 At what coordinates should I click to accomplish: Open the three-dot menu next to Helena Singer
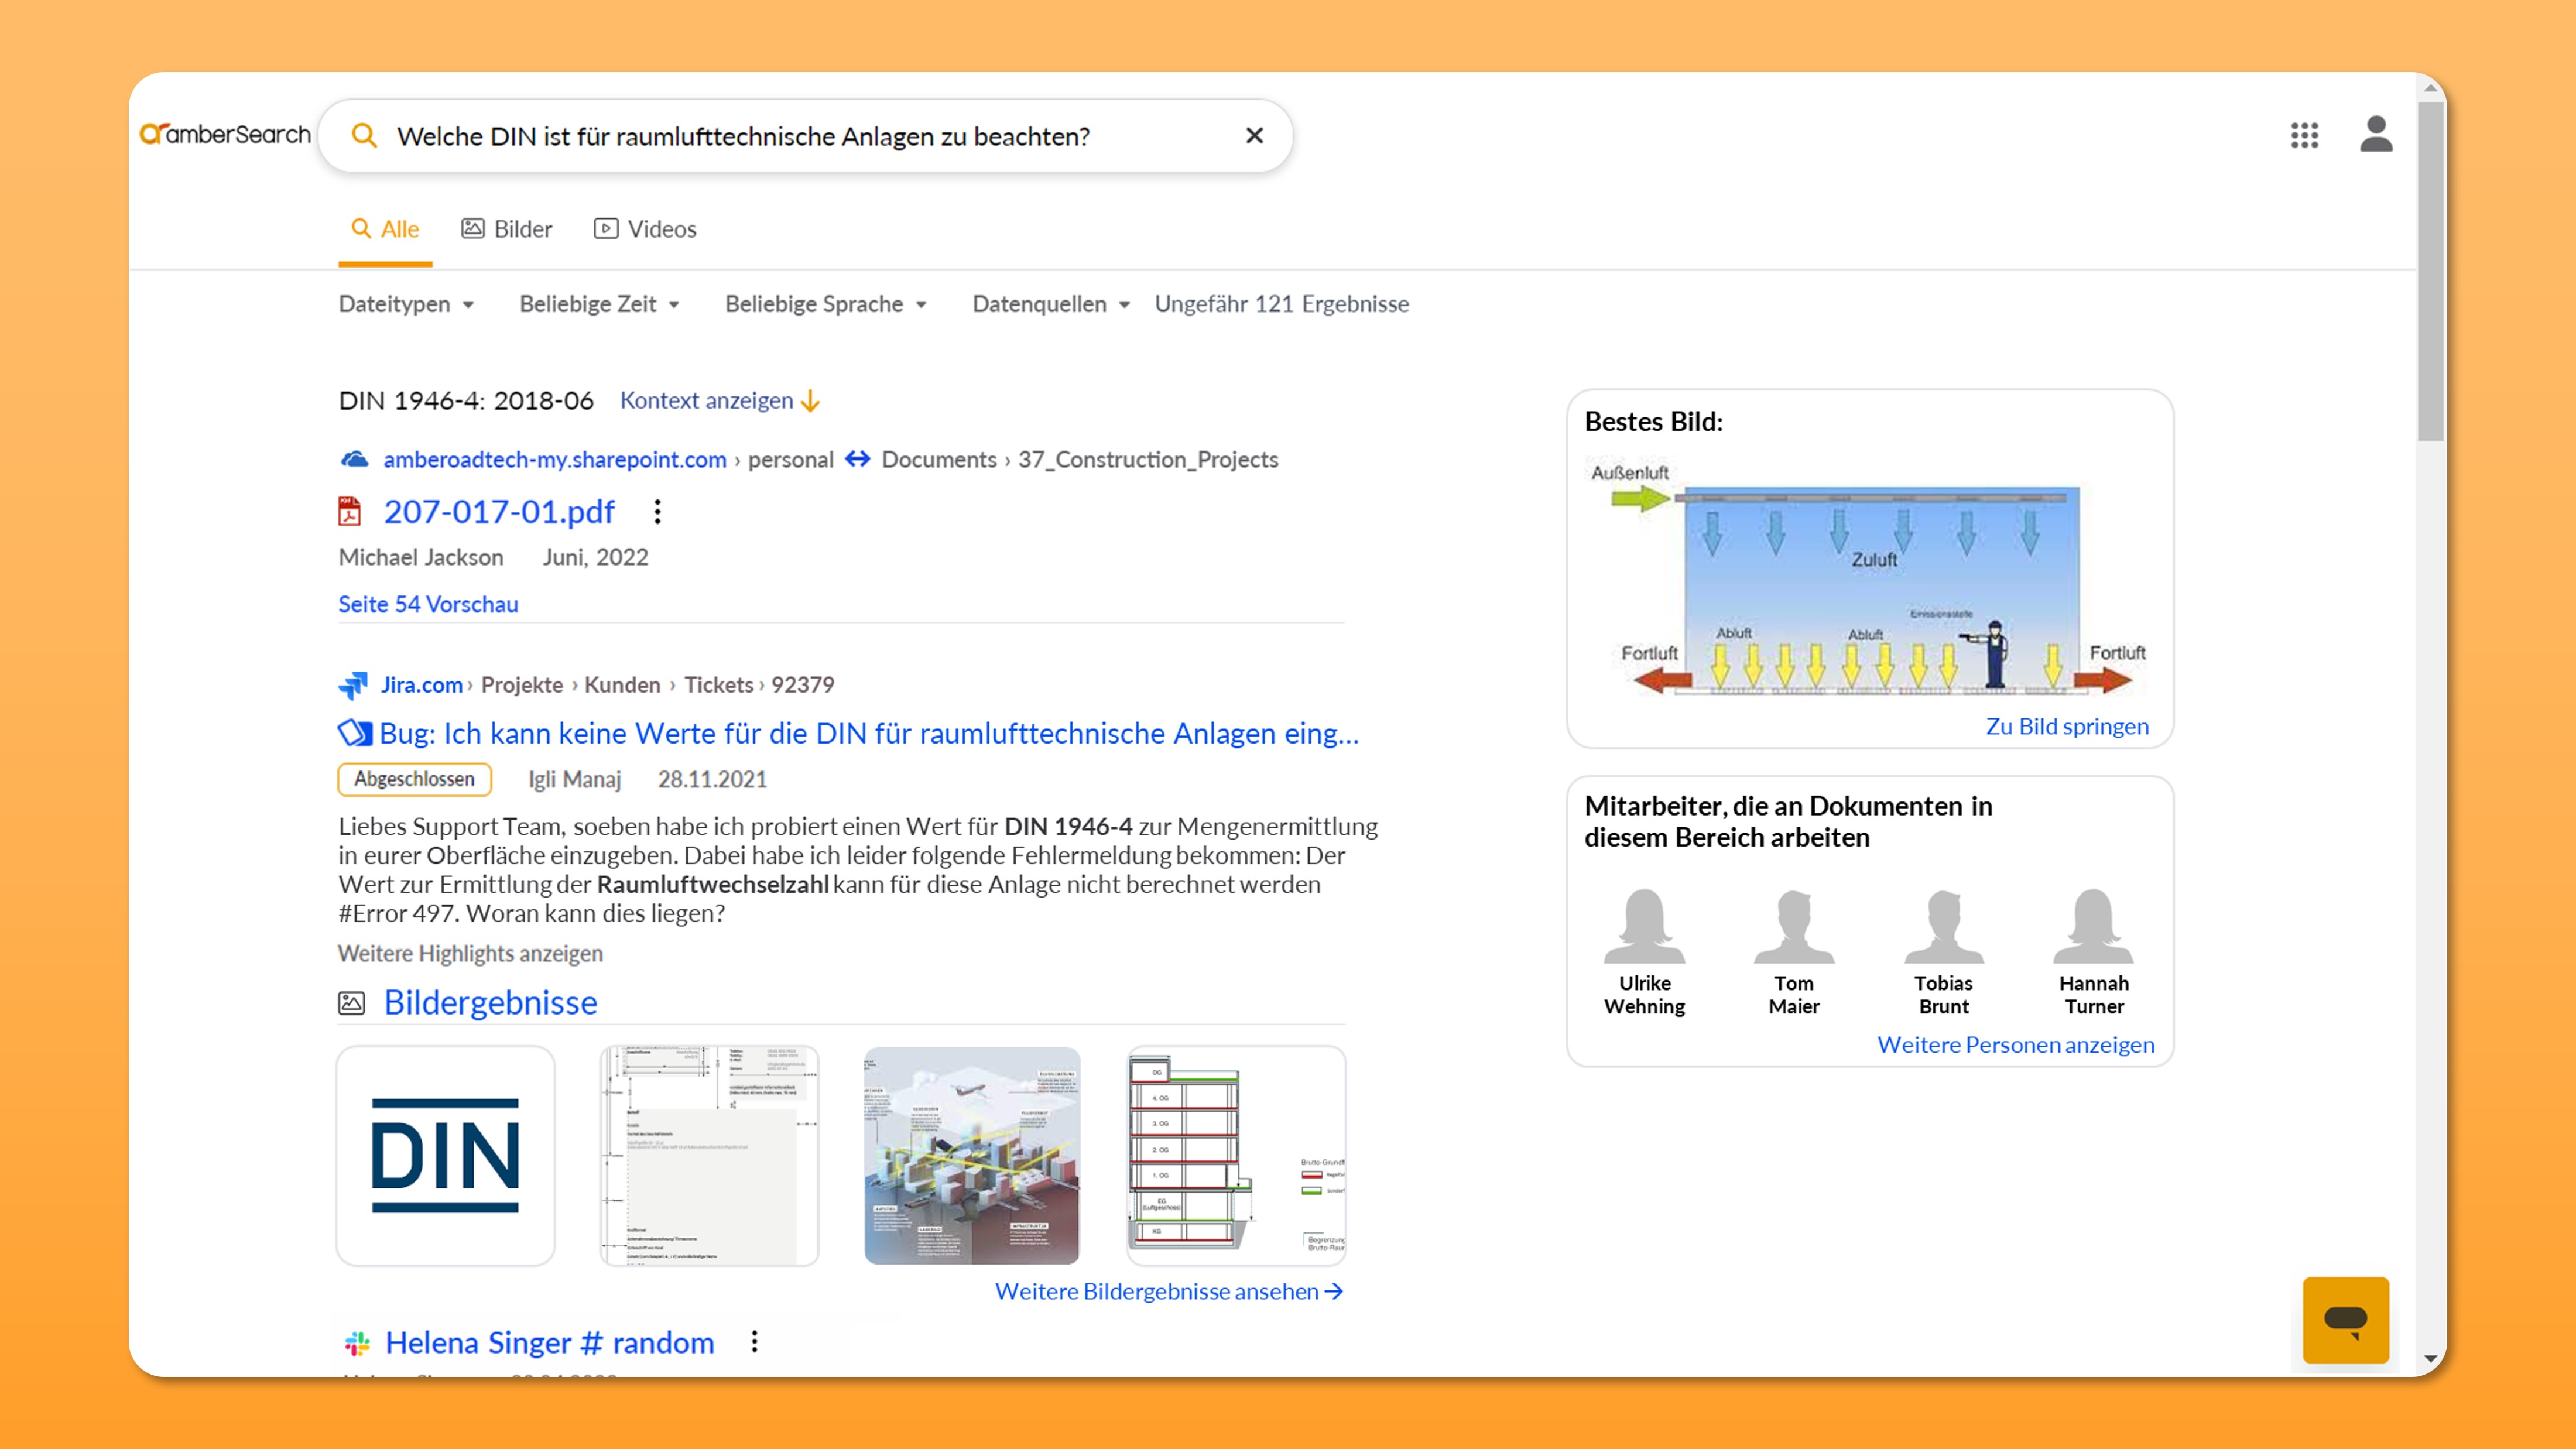coord(754,1342)
